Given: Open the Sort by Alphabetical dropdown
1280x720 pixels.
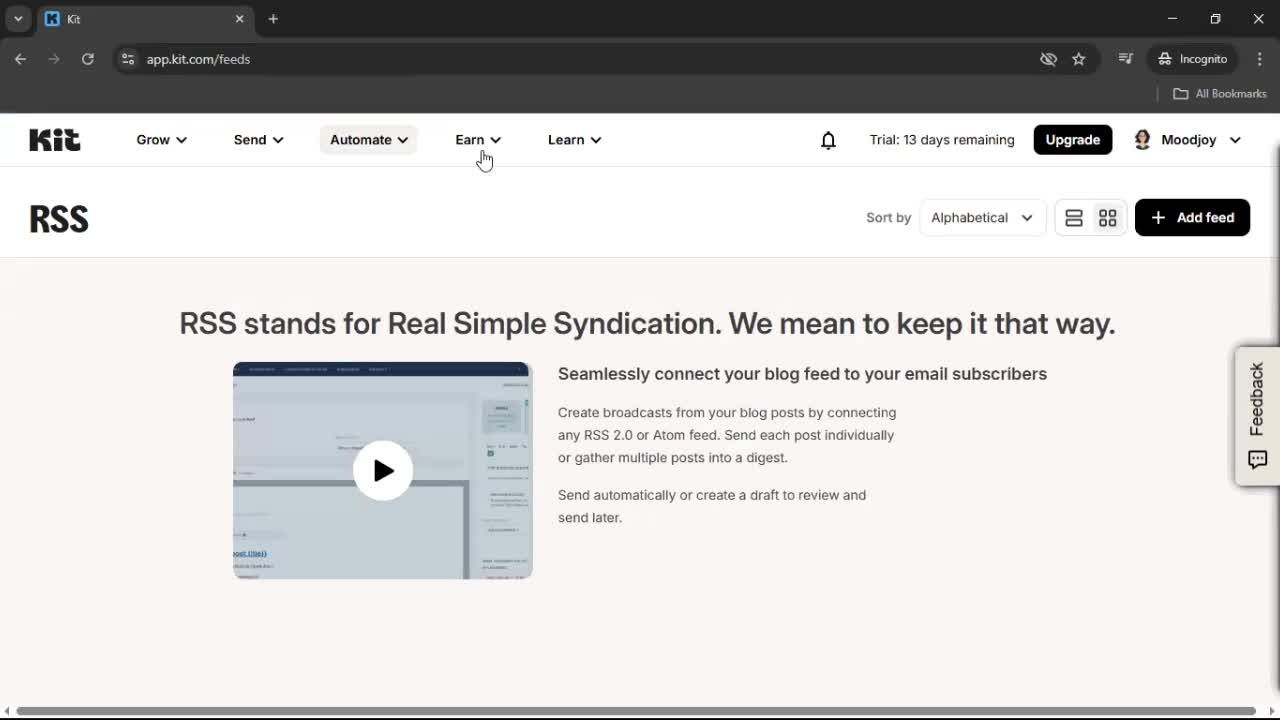Looking at the screenshot, I should coord(981,218).
